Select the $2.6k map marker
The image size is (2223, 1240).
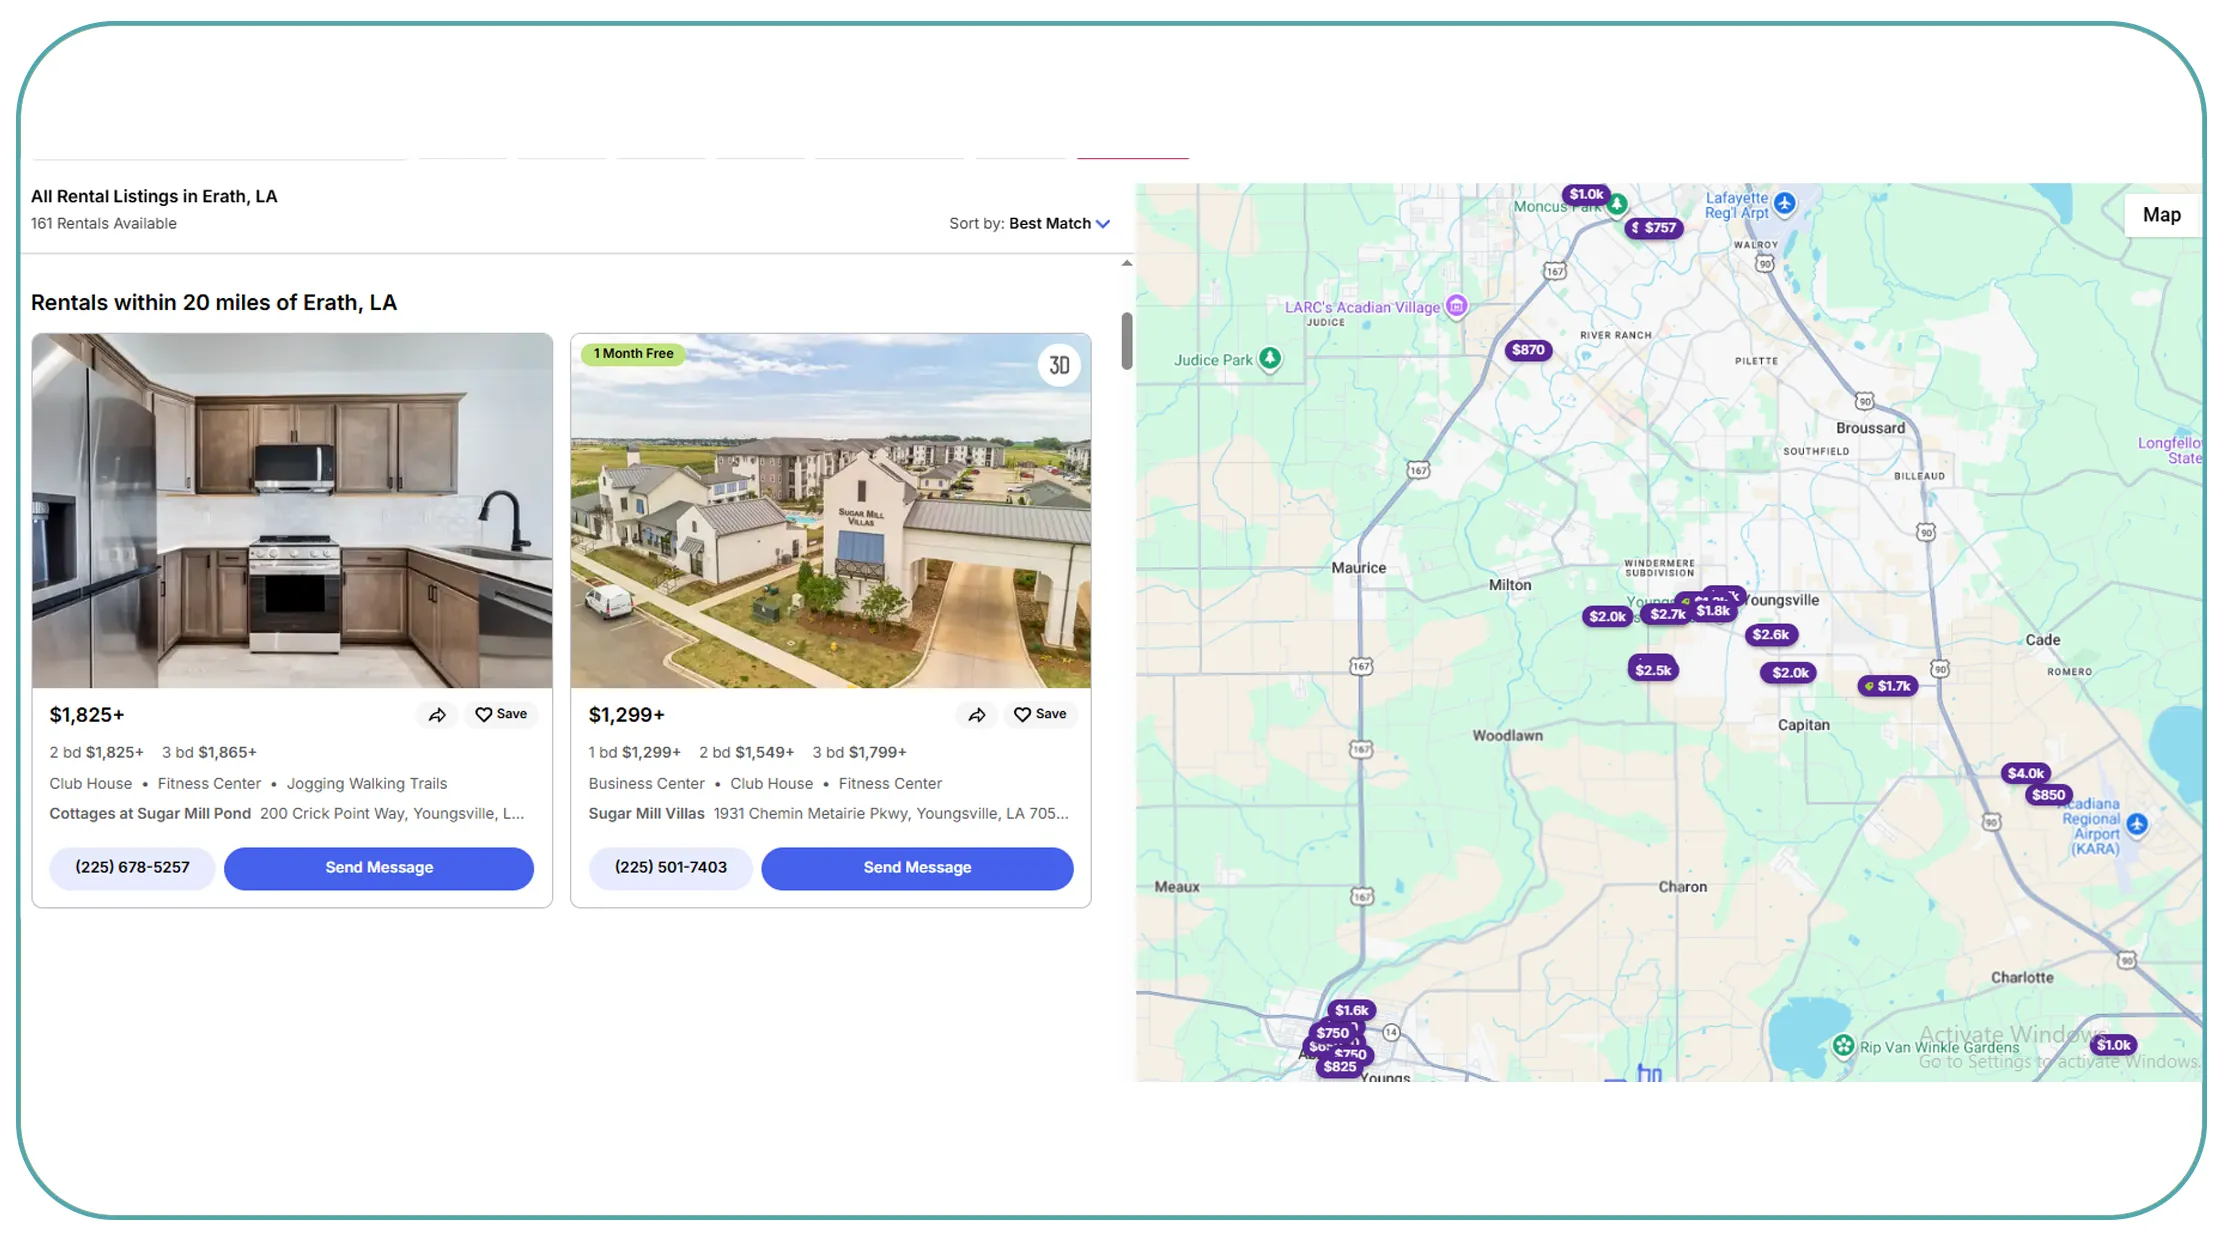pos(1771,635)
